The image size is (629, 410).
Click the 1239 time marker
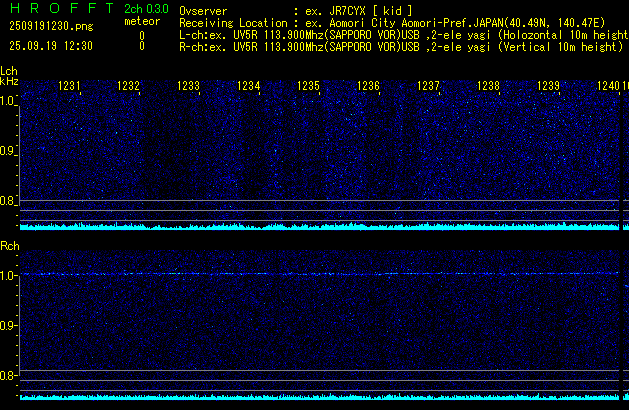click(548, 87)
